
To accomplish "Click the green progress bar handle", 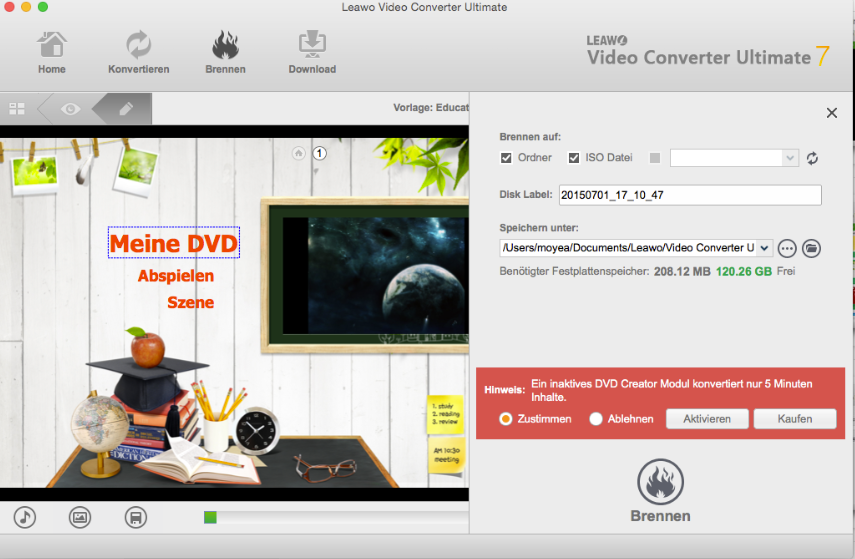I will [x=210, y=517].
